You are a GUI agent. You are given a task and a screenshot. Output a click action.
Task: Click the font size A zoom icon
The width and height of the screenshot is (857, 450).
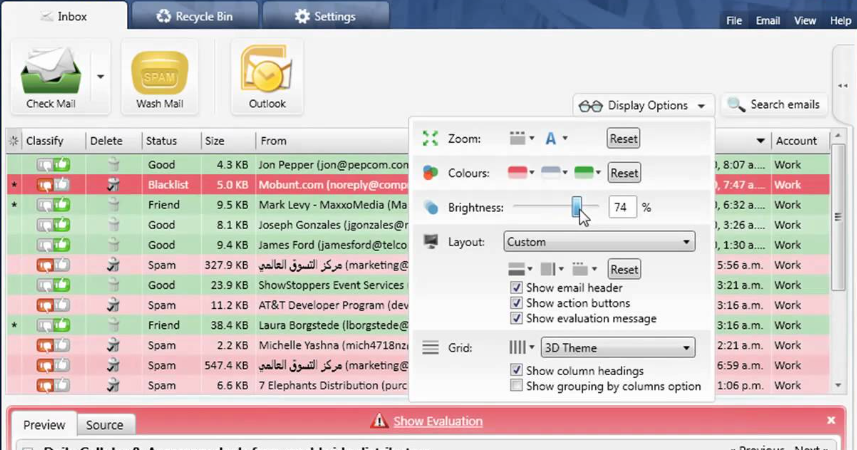tap(550, 139)
